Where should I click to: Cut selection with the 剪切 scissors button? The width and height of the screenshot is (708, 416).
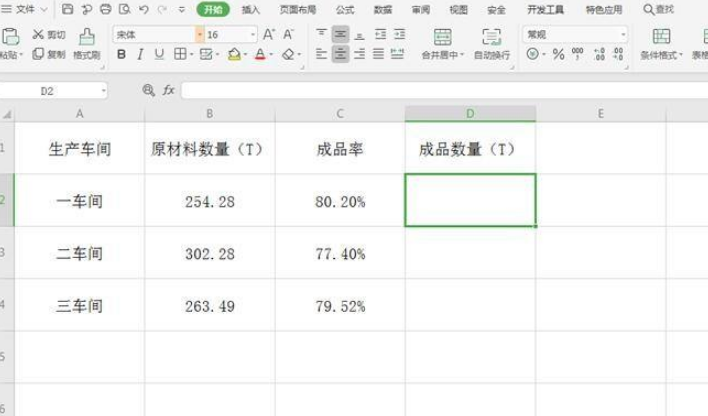click(49, 34)
